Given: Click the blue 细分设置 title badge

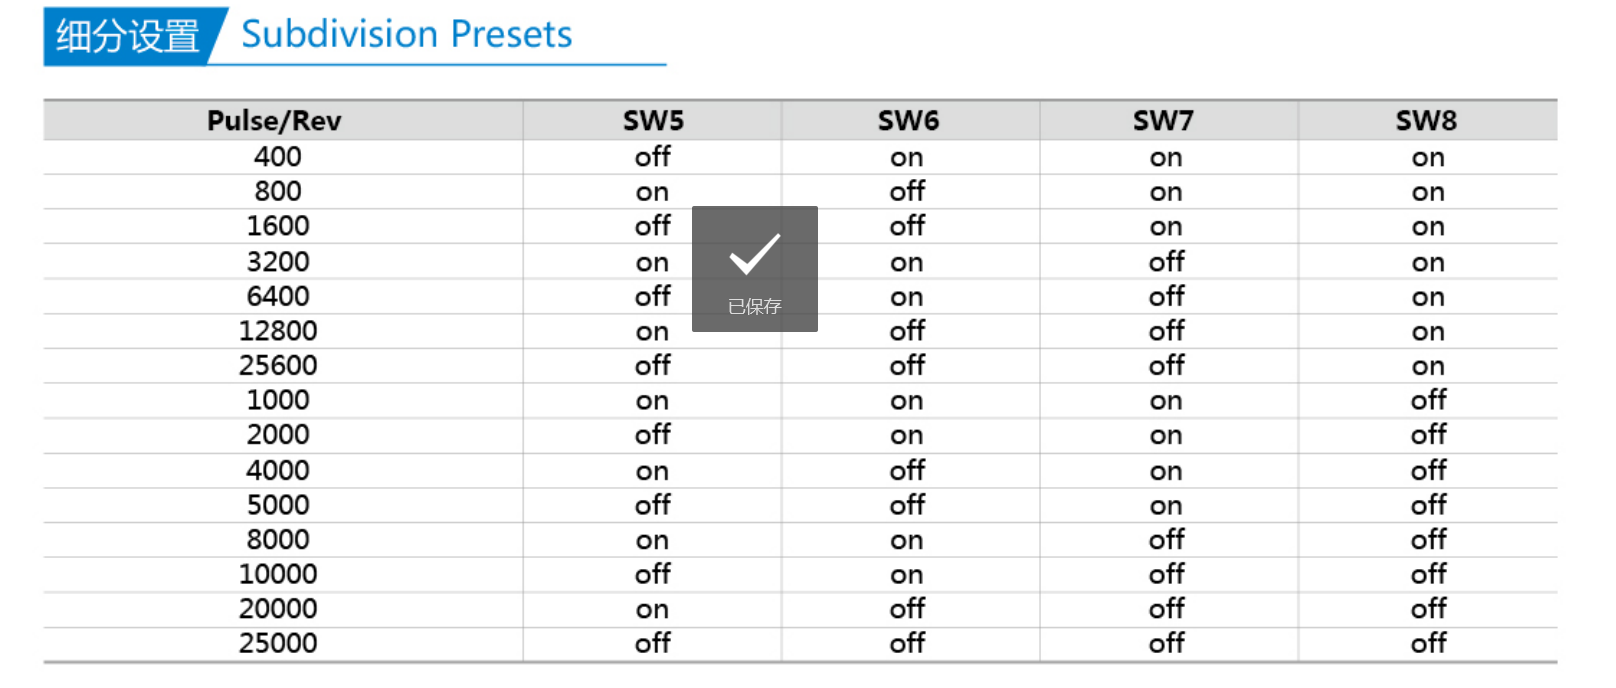Looking at the screenshot, I should [128, 36].
